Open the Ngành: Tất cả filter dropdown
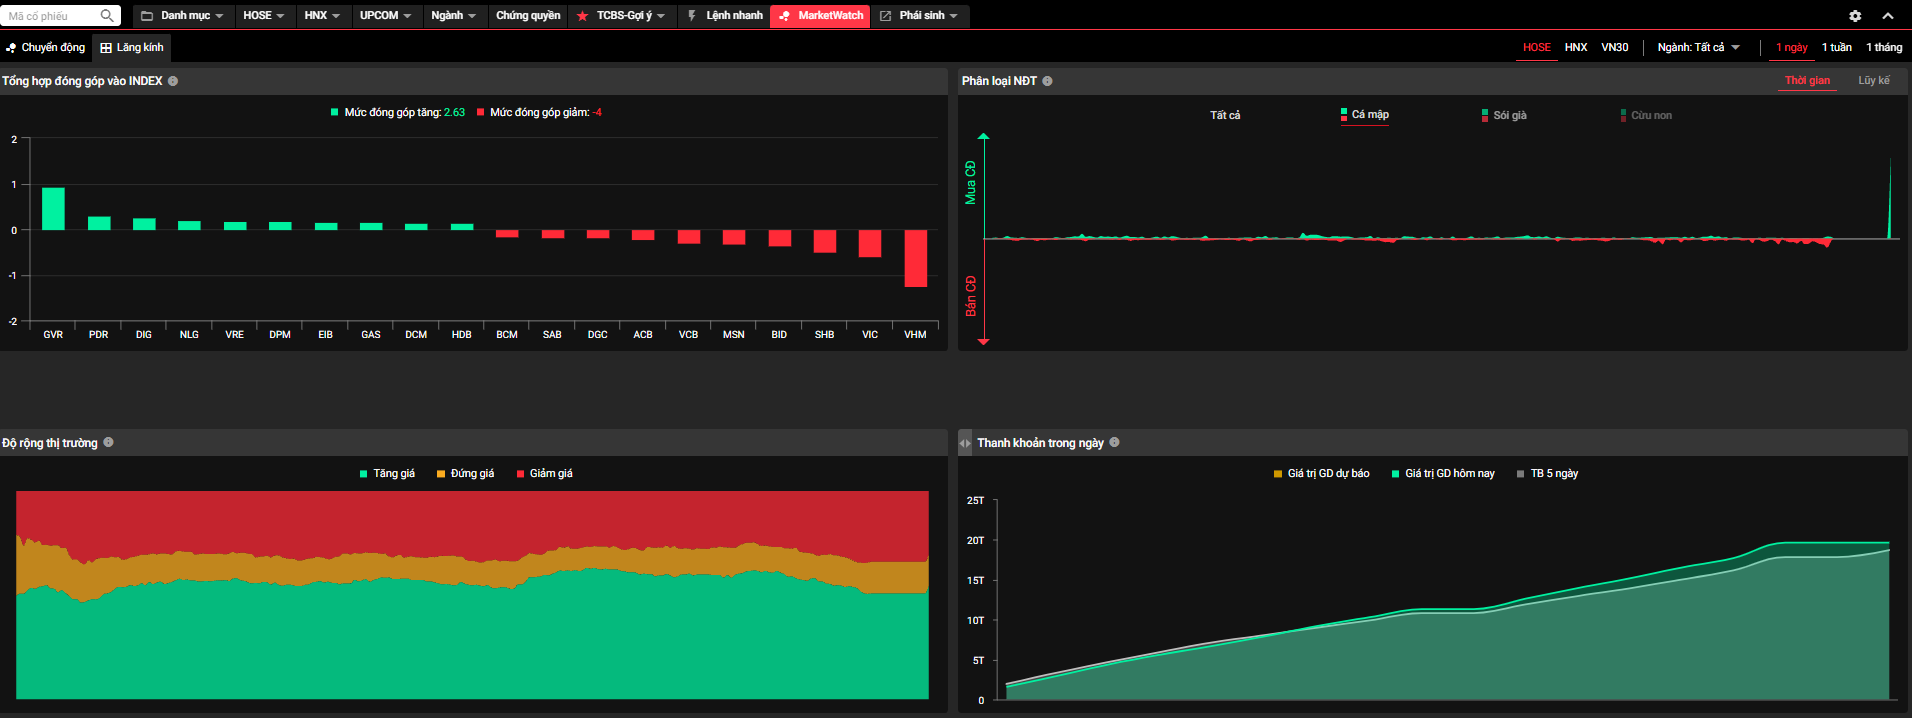The width and height of the screenshot is (1912, 718). tap(1698, 47)
